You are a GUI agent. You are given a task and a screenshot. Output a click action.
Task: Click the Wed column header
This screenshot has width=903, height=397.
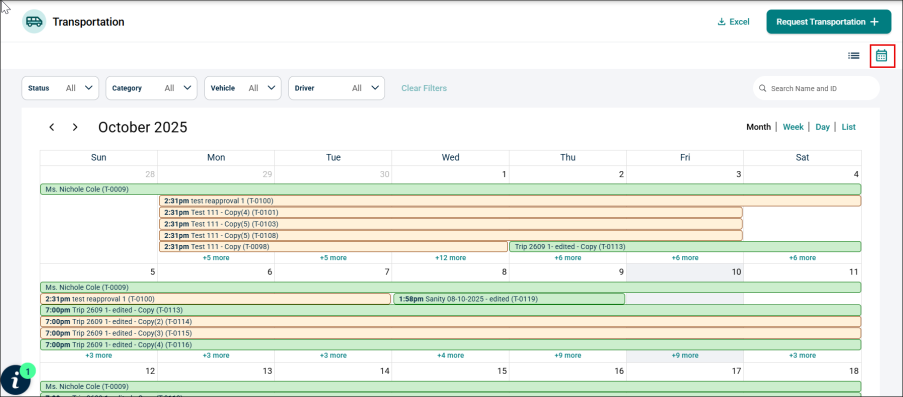450,157
